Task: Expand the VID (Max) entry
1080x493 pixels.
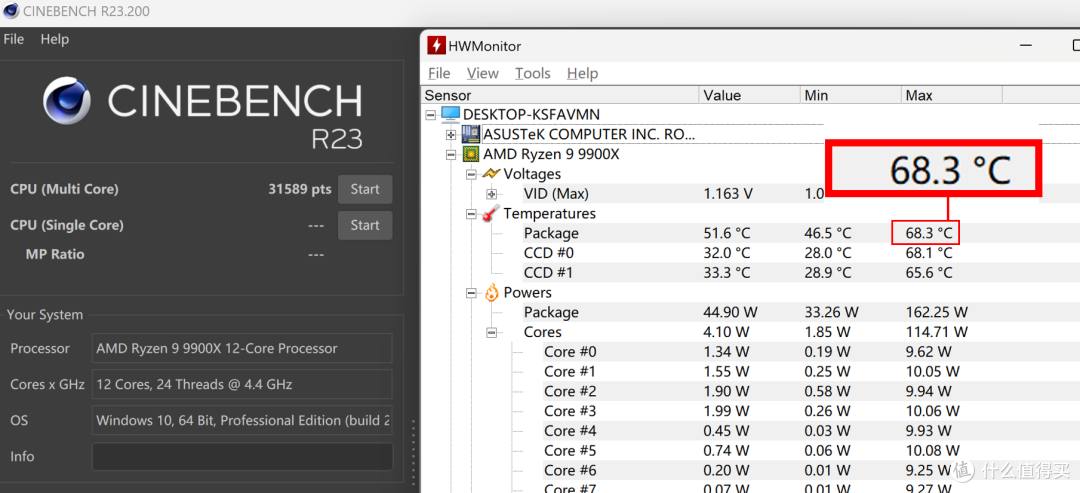Action: pyautogui.click(x=491, y=194)
